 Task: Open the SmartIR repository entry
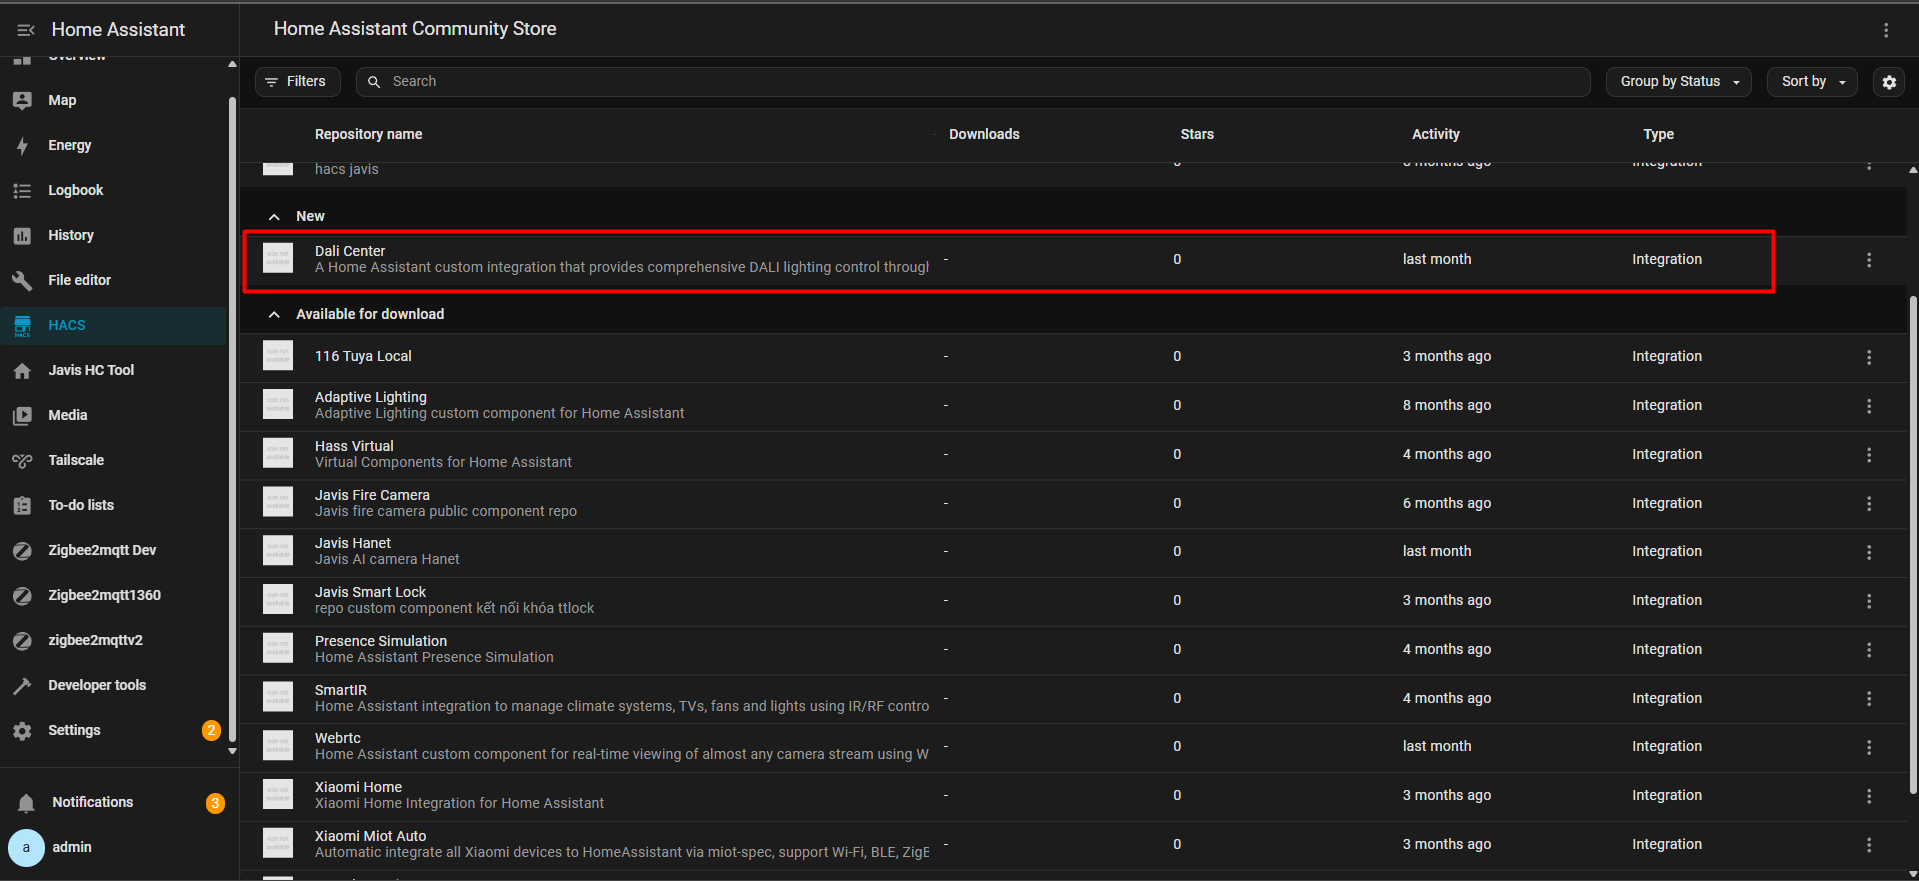pos(341,691)
